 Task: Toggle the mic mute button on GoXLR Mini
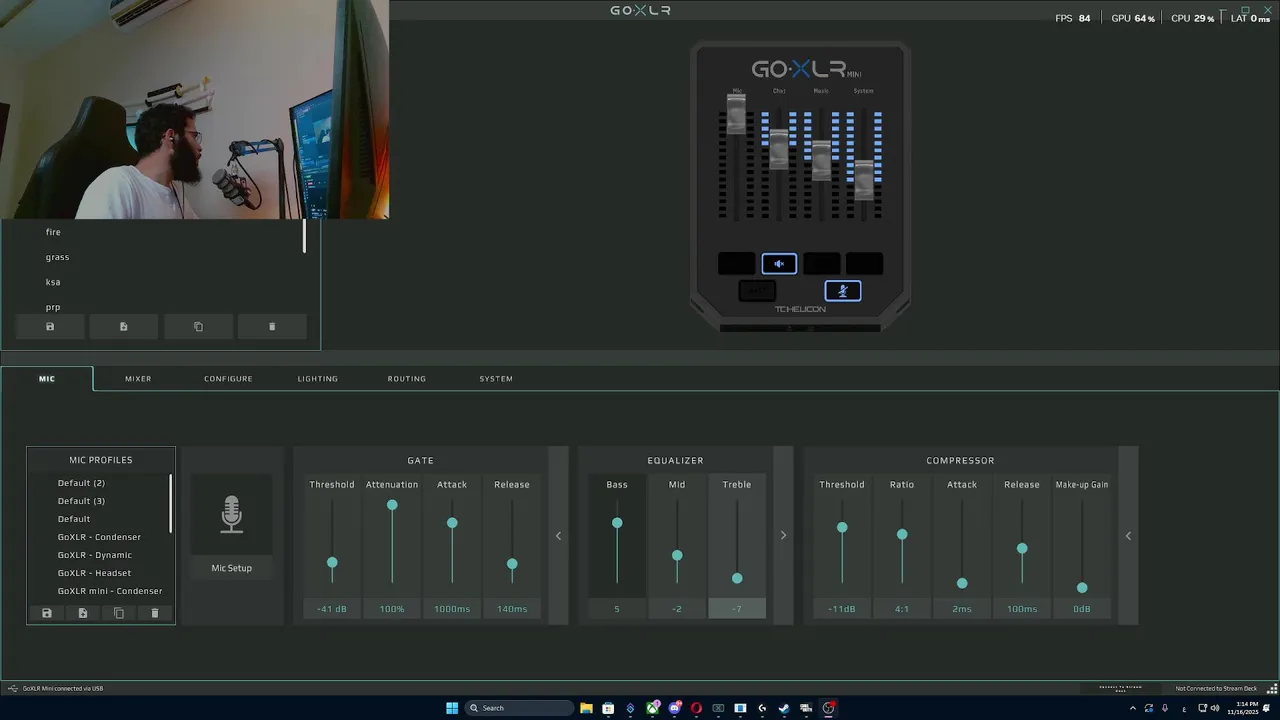point(843,291)
